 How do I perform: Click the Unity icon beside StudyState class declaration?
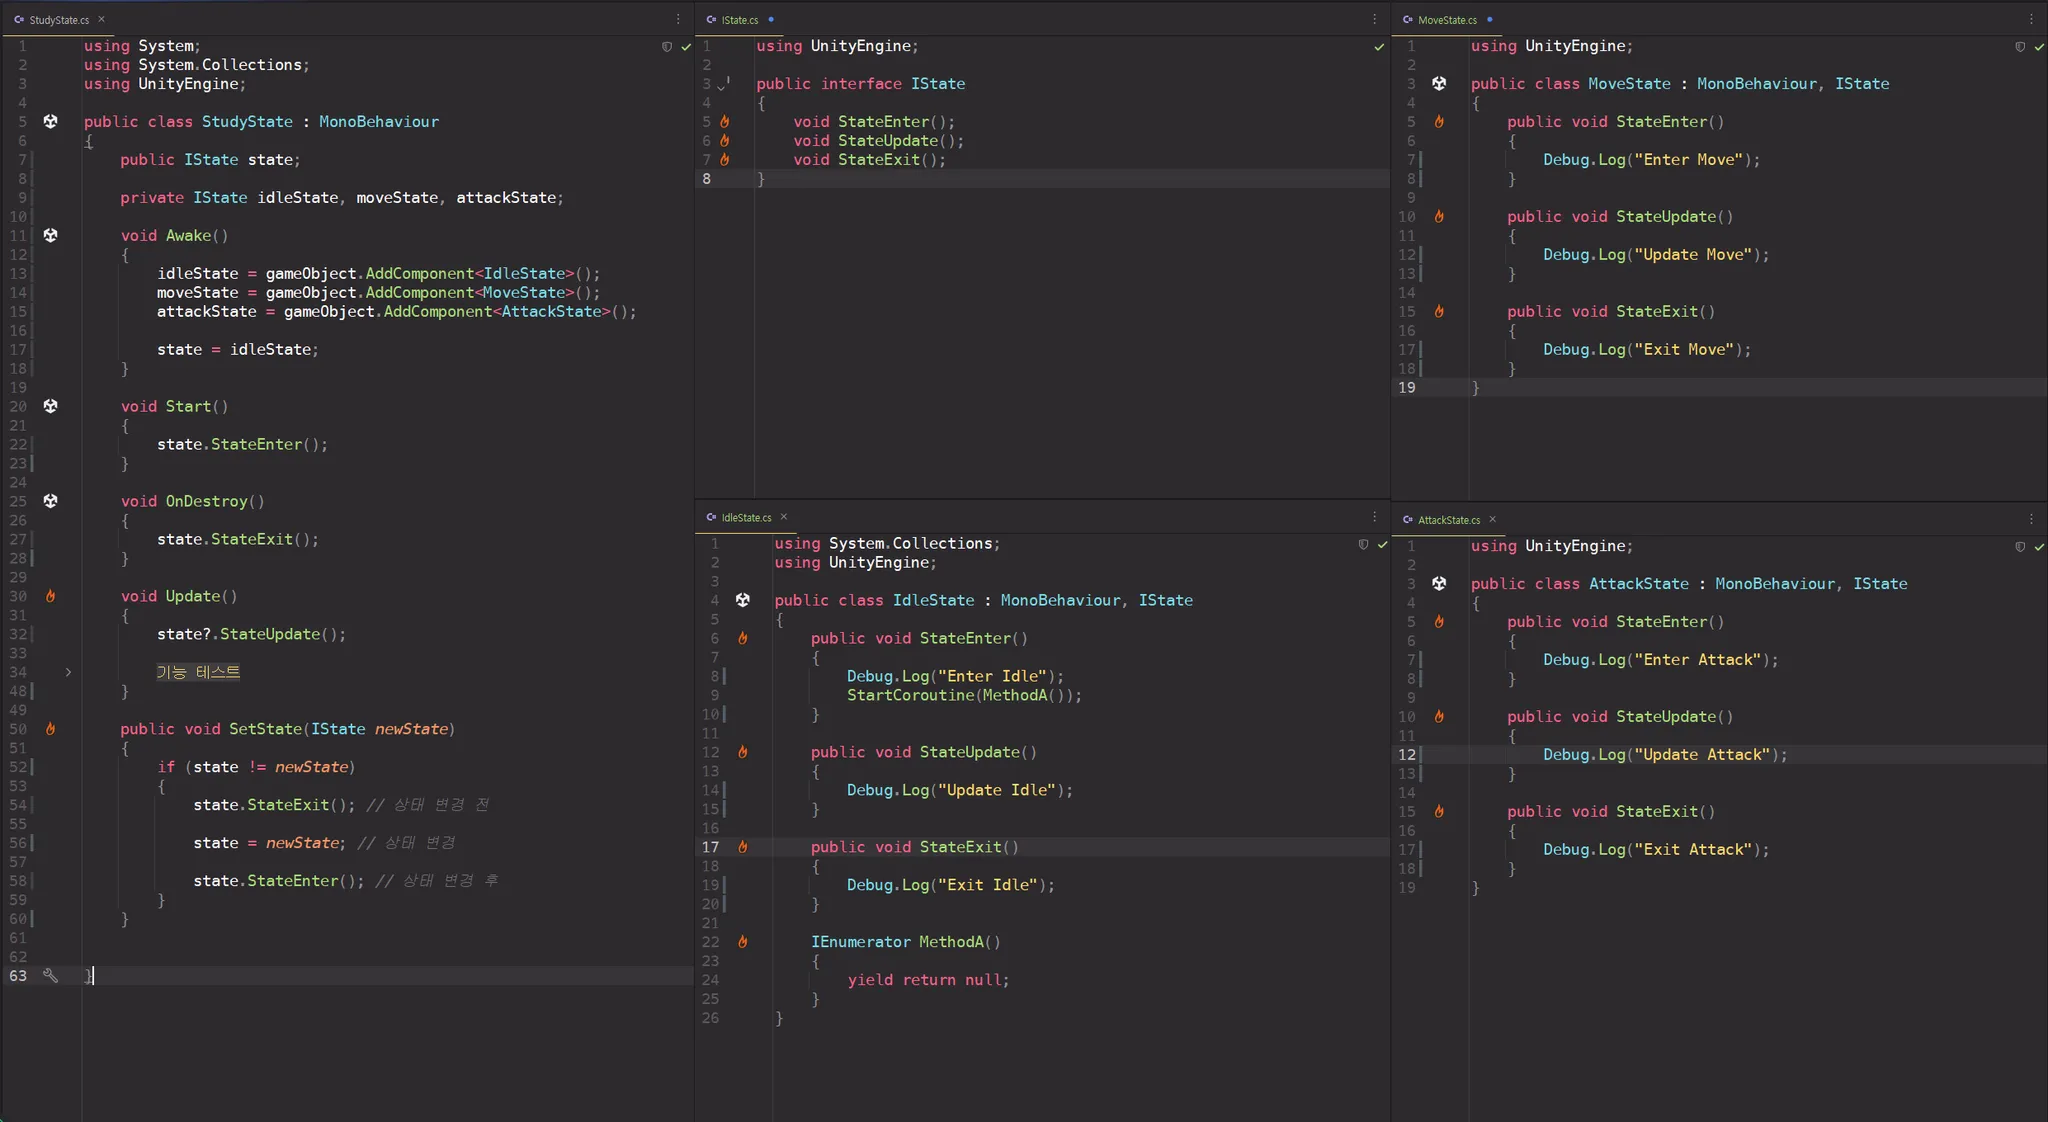click(50, 121)
